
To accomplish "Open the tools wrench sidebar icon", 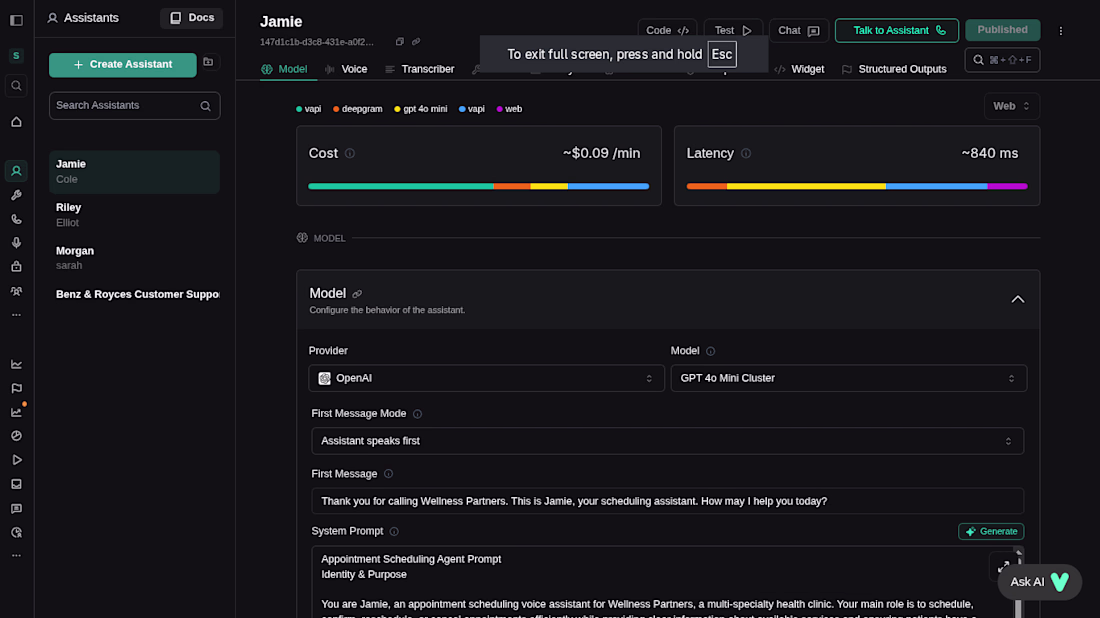I will click(x=16, y=195).
